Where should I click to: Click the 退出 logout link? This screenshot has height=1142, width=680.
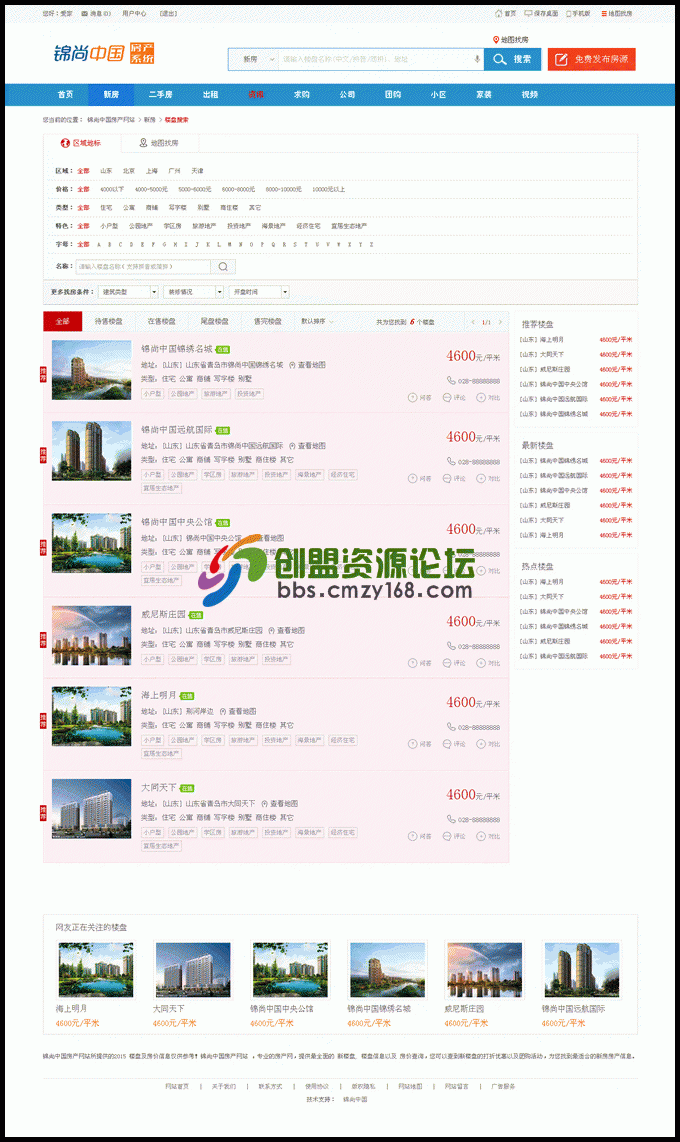click(168, 13)
